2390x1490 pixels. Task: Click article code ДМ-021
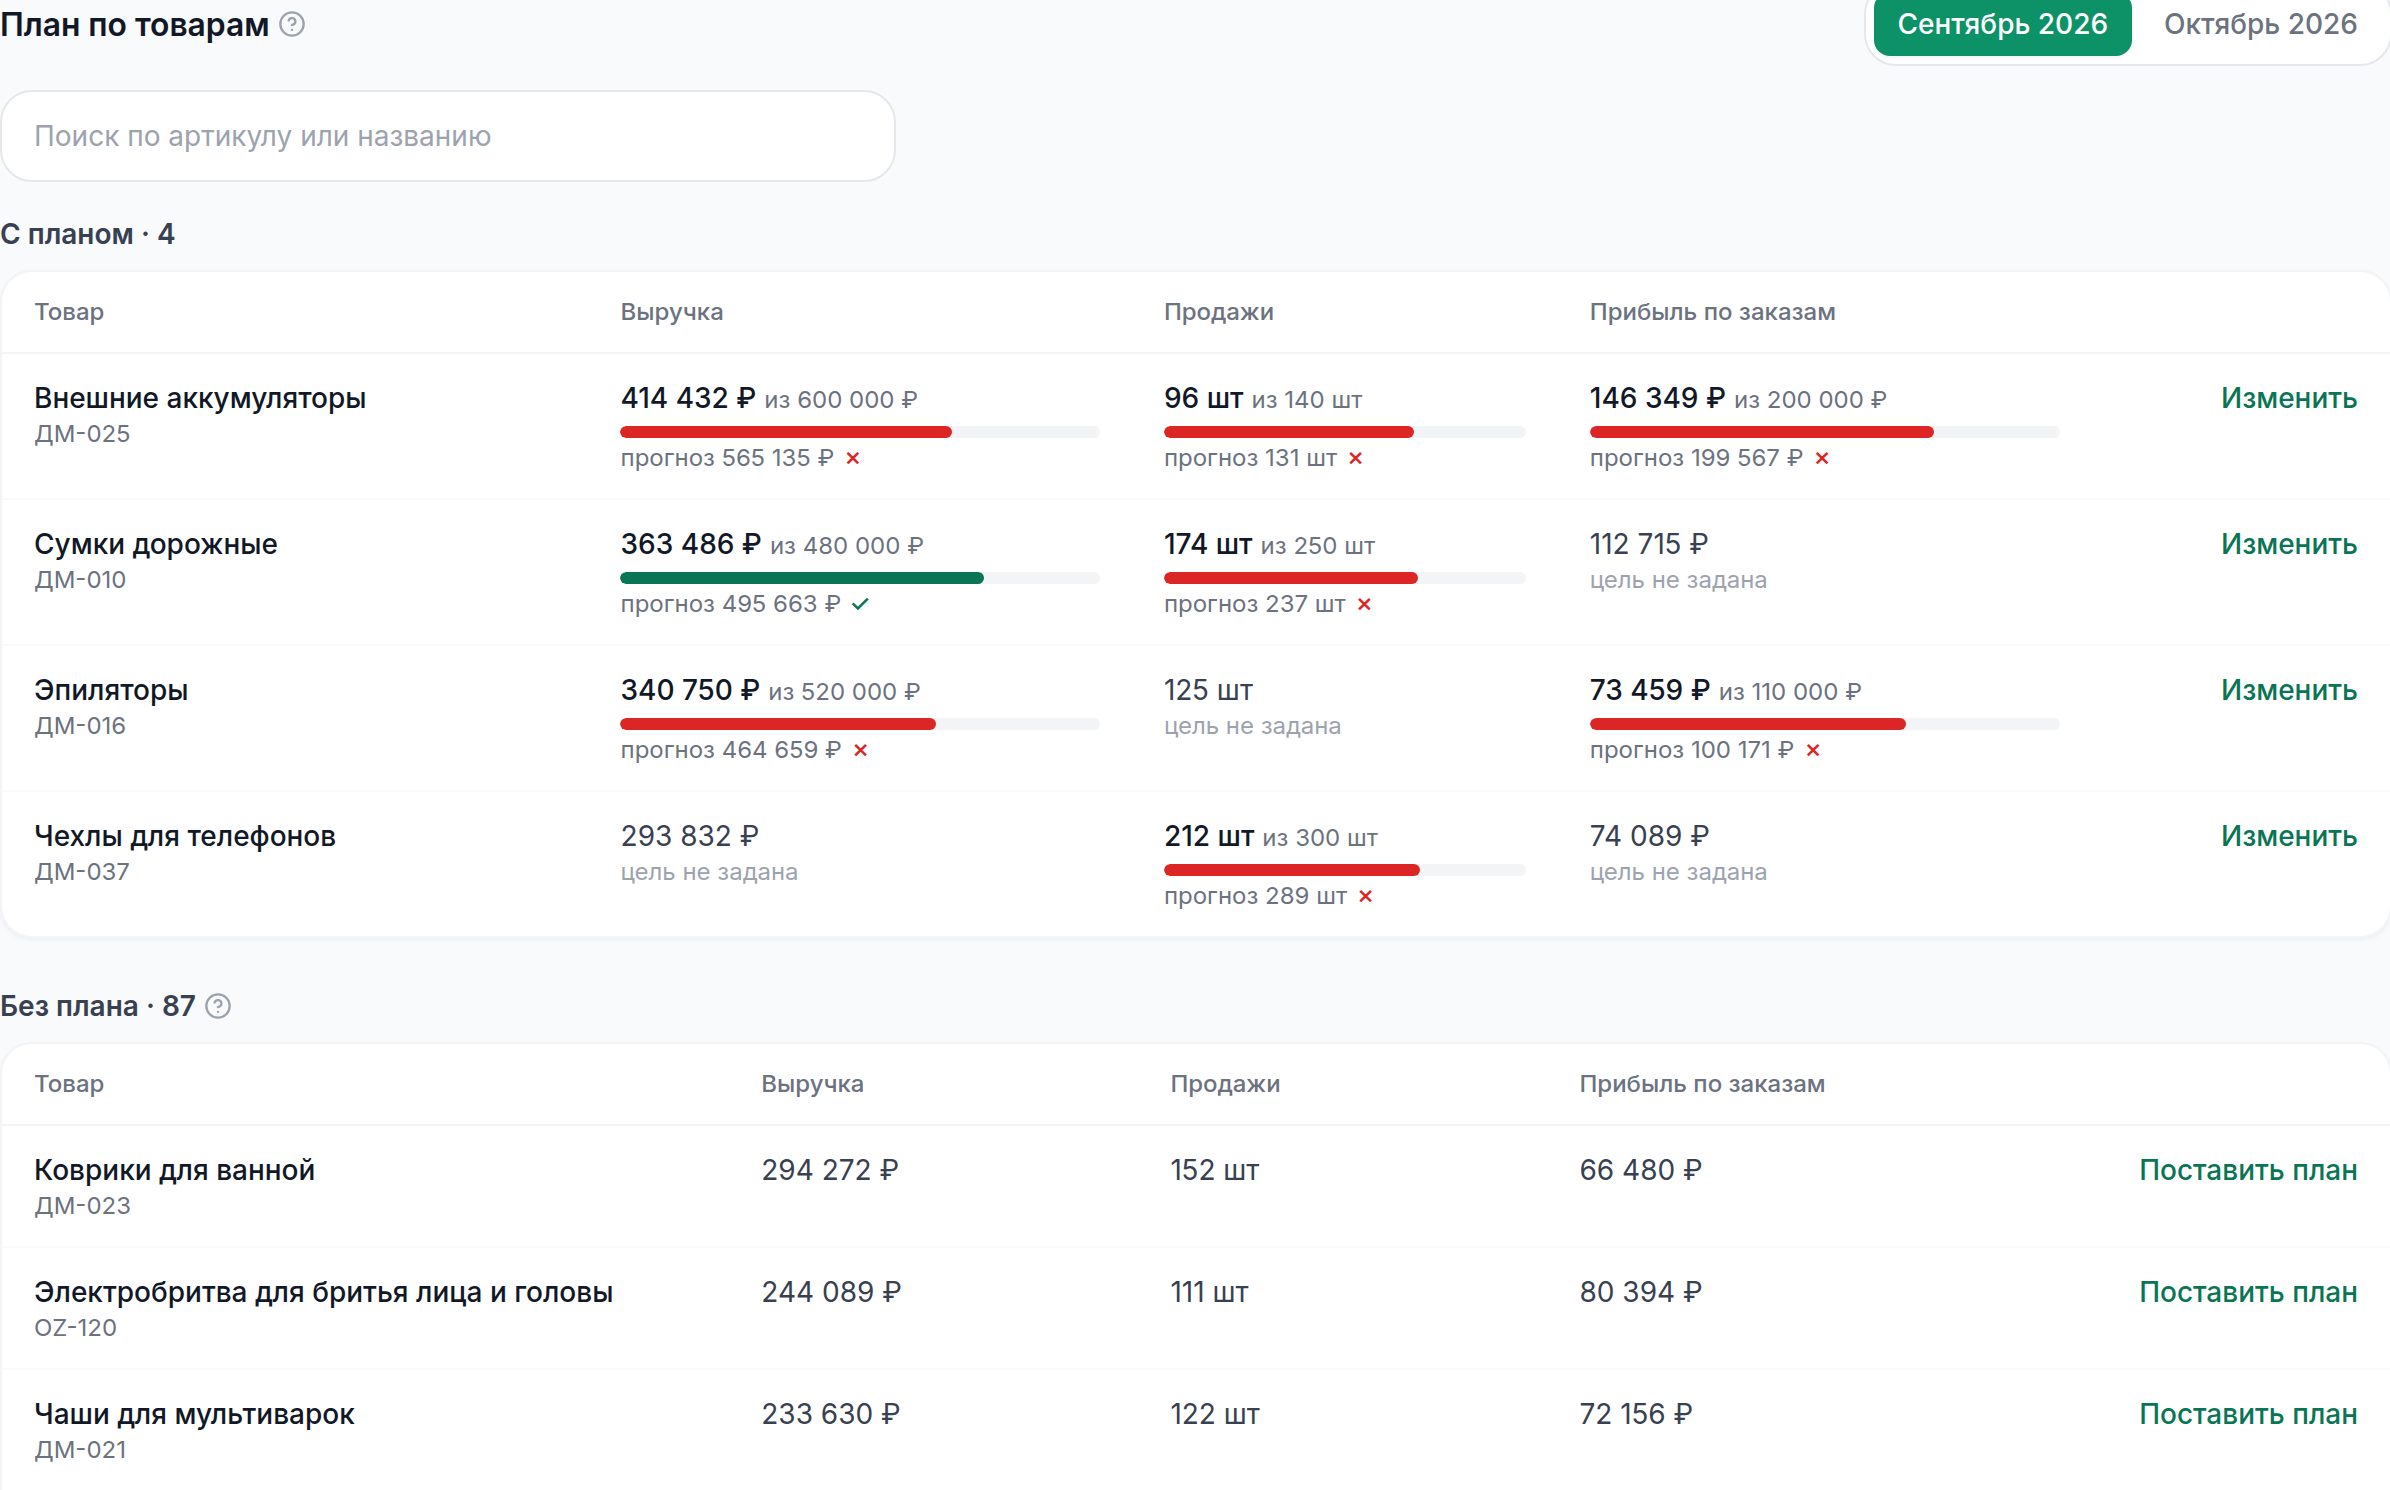(80, 1450)
